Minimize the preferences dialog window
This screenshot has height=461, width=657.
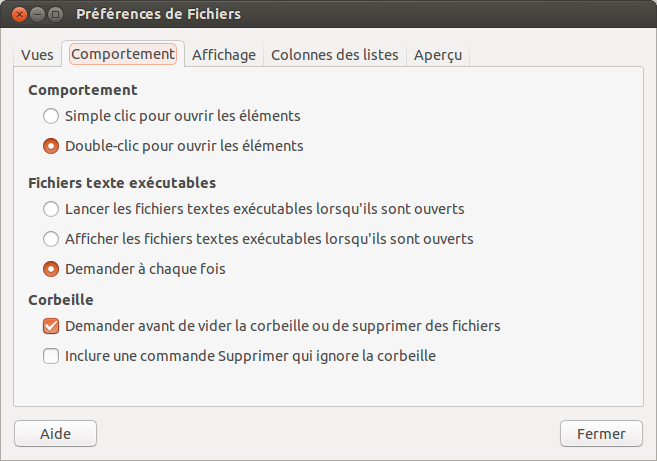click(36, 15)
